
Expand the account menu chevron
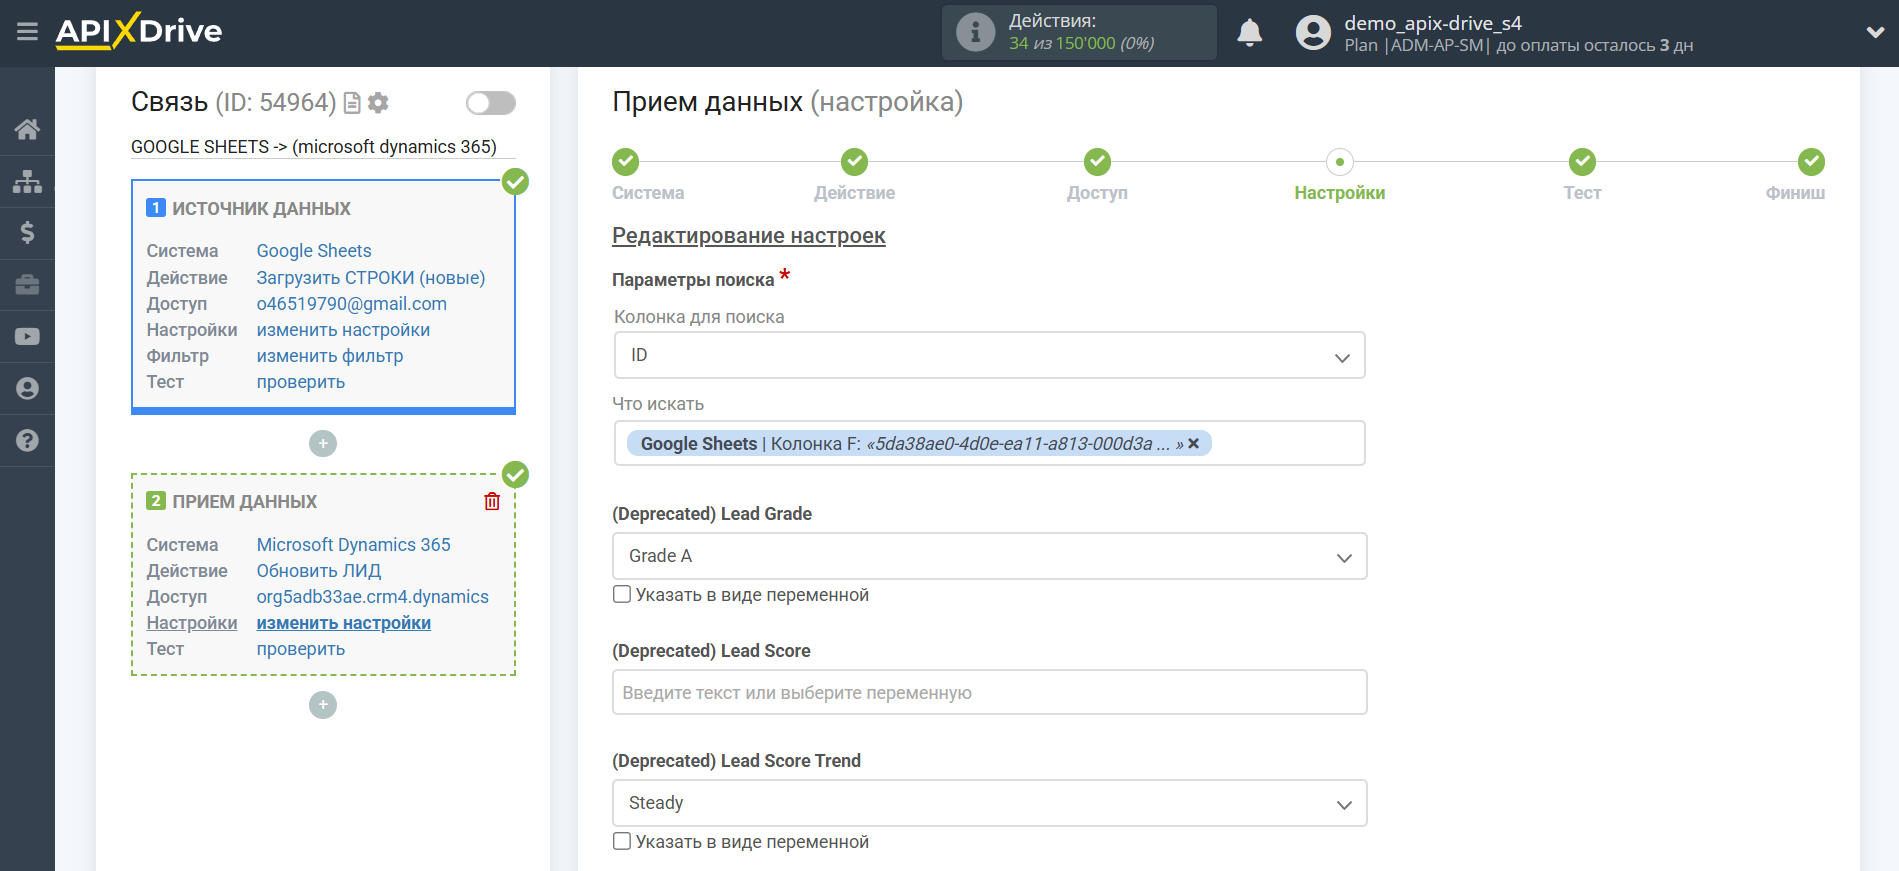[x=1875, y=32]
